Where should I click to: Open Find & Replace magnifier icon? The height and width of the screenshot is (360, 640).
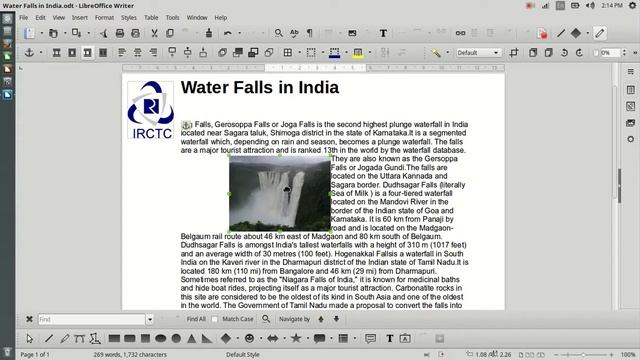(278, 33)
